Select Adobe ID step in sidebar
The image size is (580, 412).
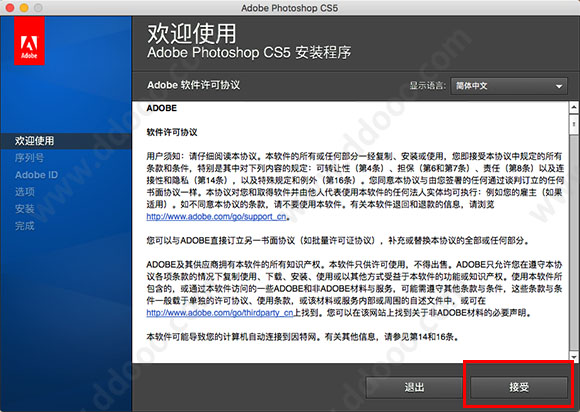tap(36, 175)
